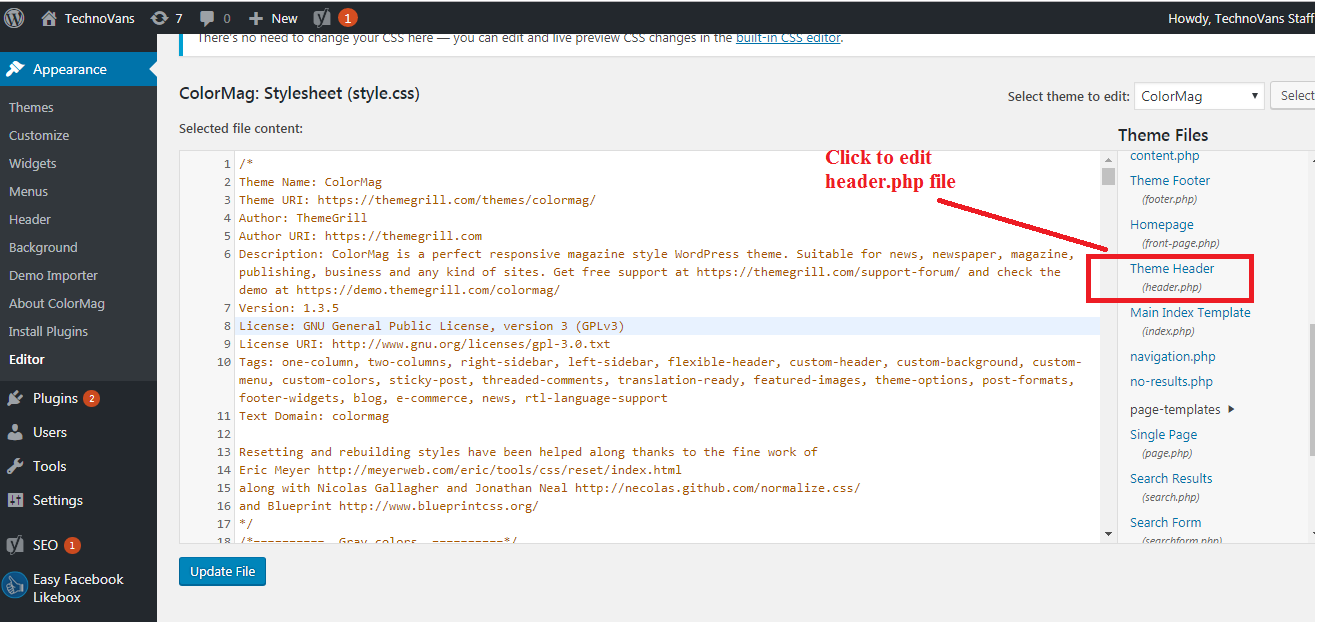The width and height of the screenshot is (1318, 622).
Task: Click the code editor scroll up arrow
Action: pyautogui.click(x=1108, y=159)
